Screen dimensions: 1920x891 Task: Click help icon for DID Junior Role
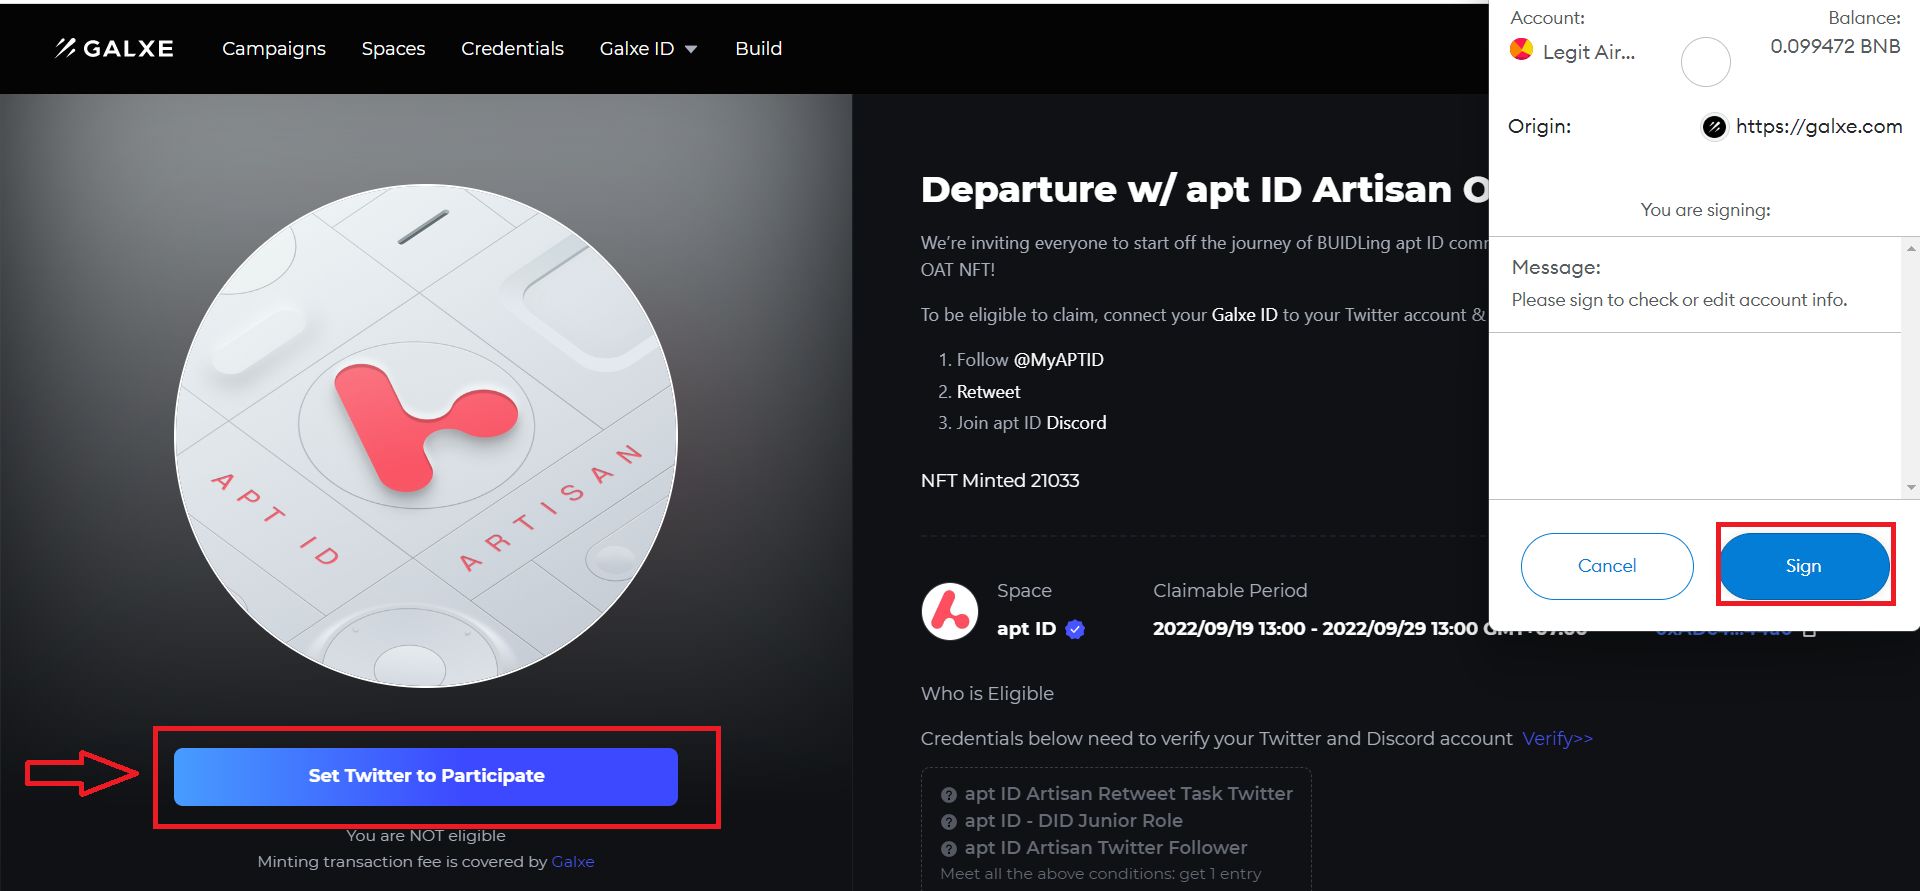click(948, 822)
